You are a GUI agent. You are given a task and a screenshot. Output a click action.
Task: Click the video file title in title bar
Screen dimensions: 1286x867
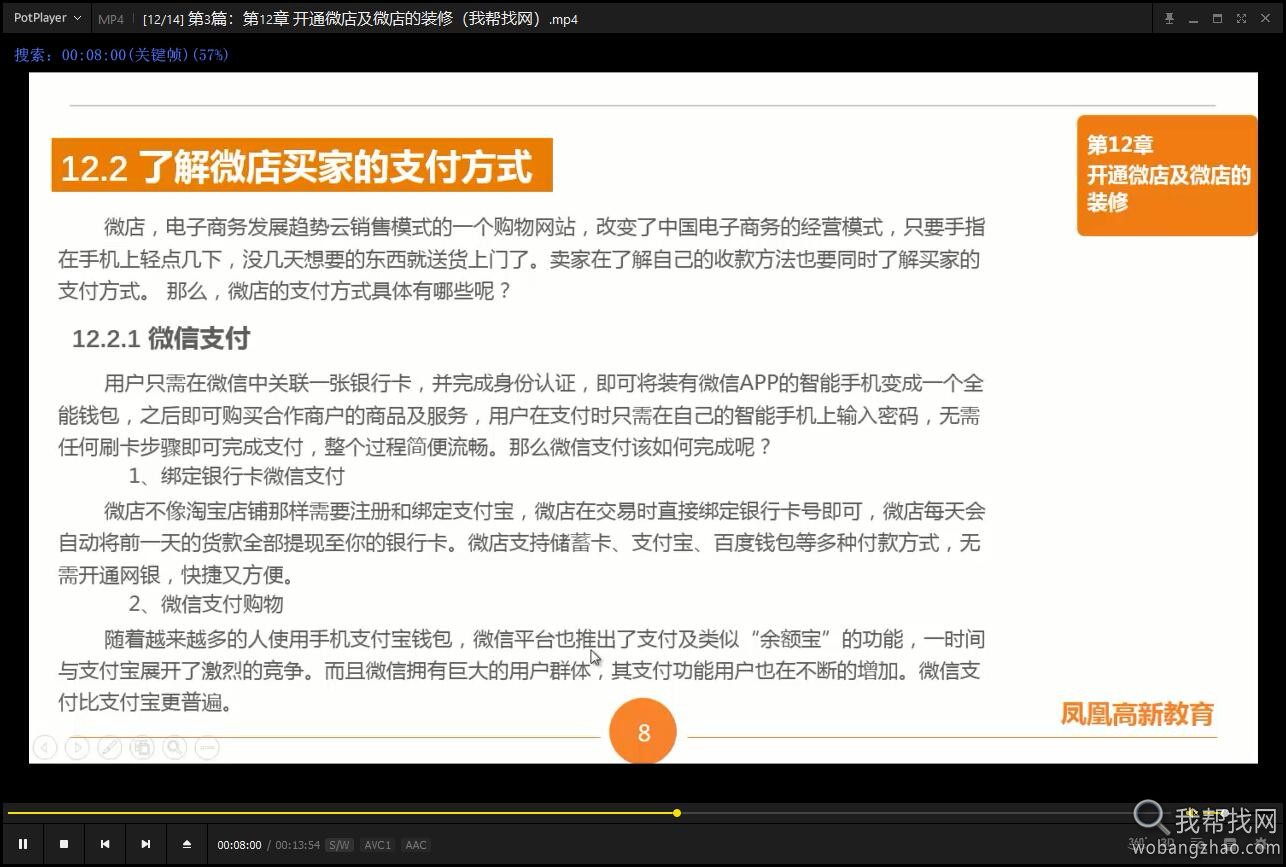click(x=360, y=19)
